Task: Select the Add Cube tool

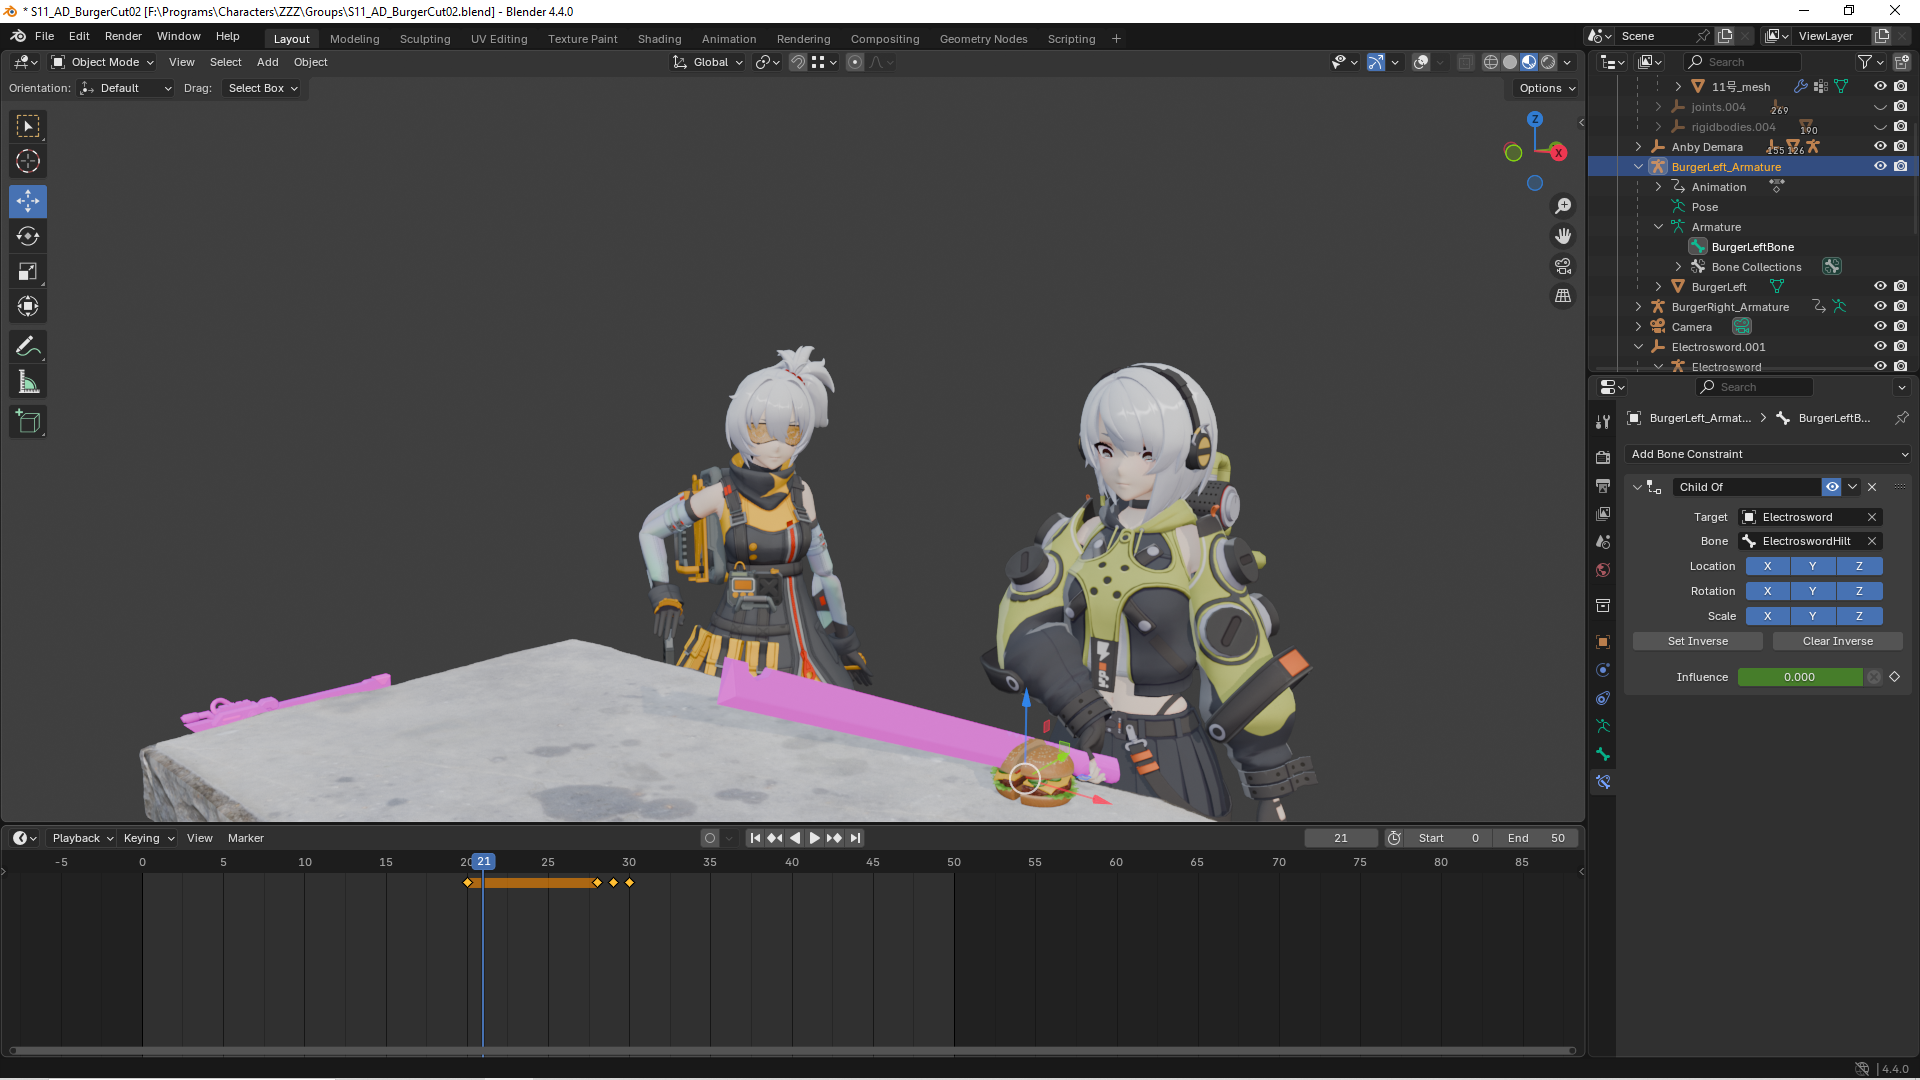Action: 28,422
